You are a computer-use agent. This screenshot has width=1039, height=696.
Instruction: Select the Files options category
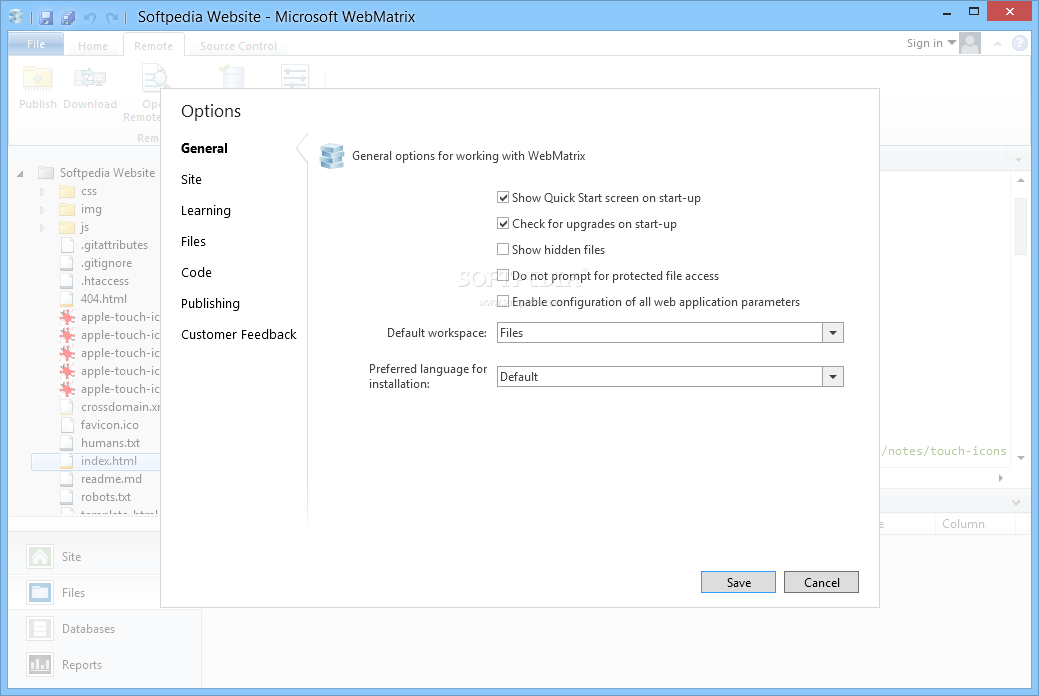pos(193,241)
